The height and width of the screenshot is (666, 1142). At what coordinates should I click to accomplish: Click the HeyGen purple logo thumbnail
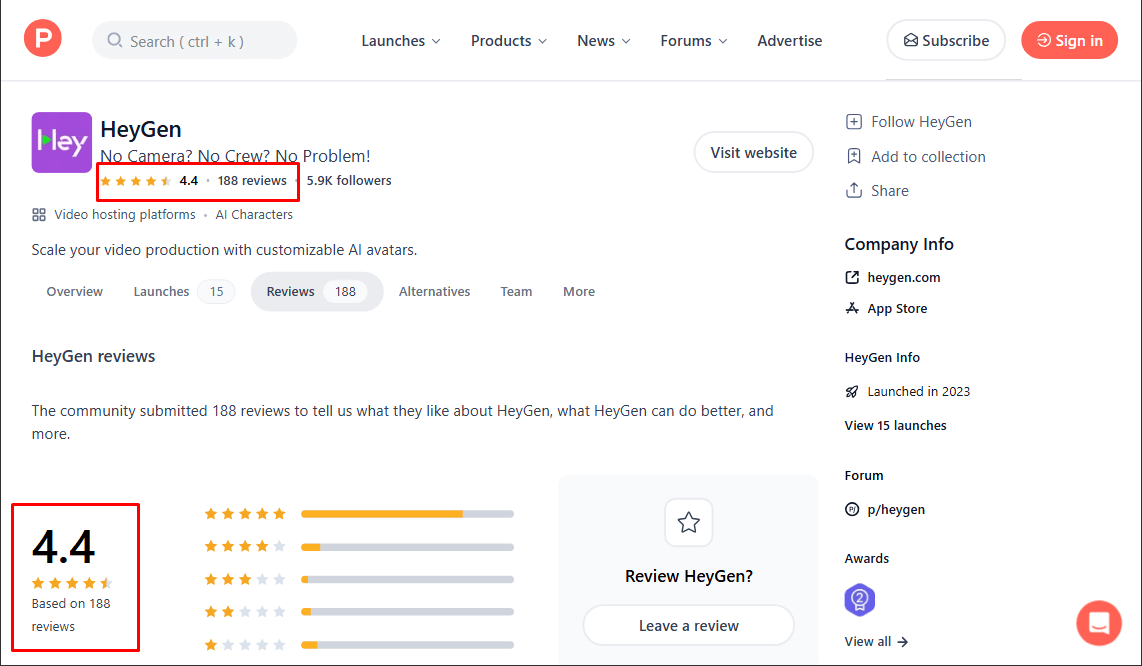tap(62, 142)
